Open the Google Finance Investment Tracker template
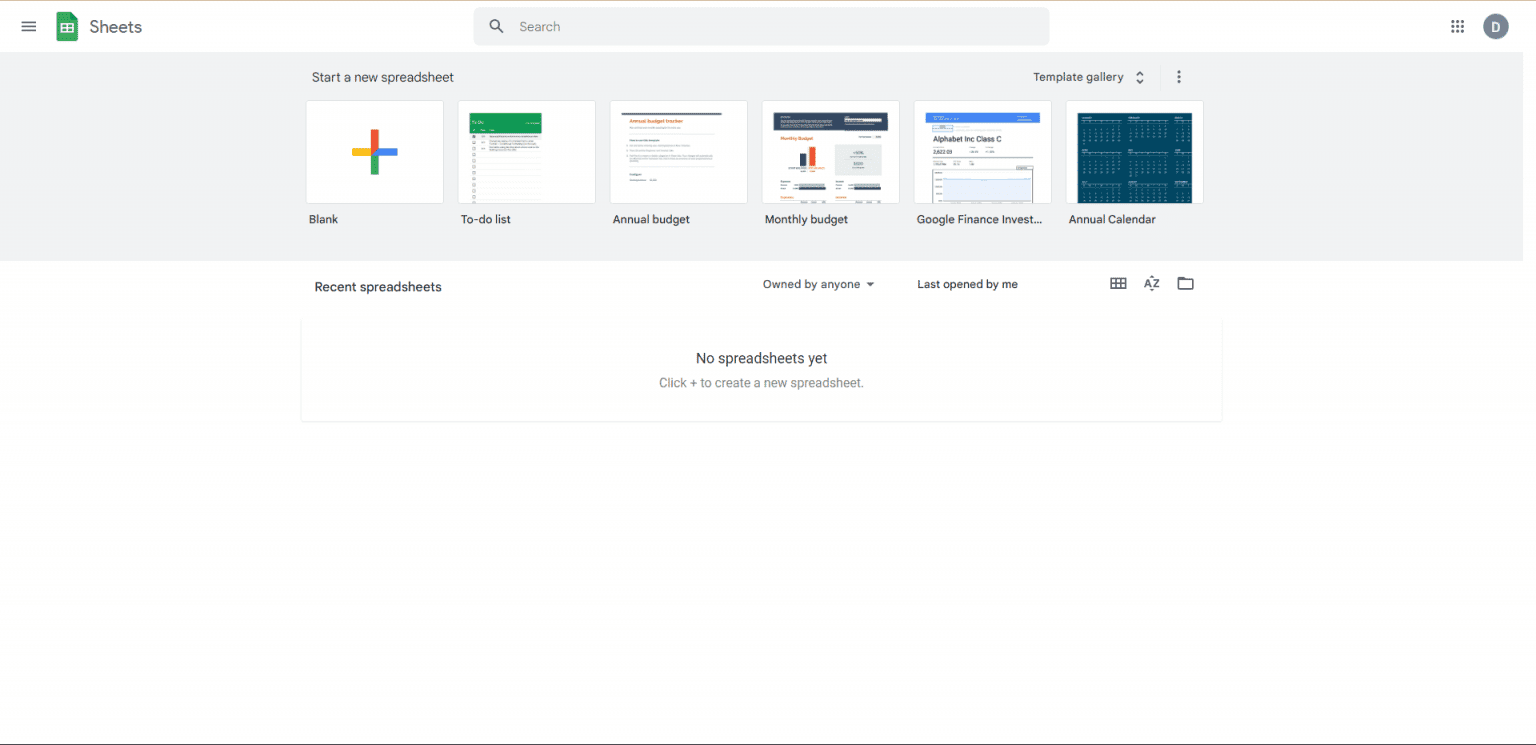Image resolution: width=1536 pixels, height=745 pixels. tap(982, 151)
